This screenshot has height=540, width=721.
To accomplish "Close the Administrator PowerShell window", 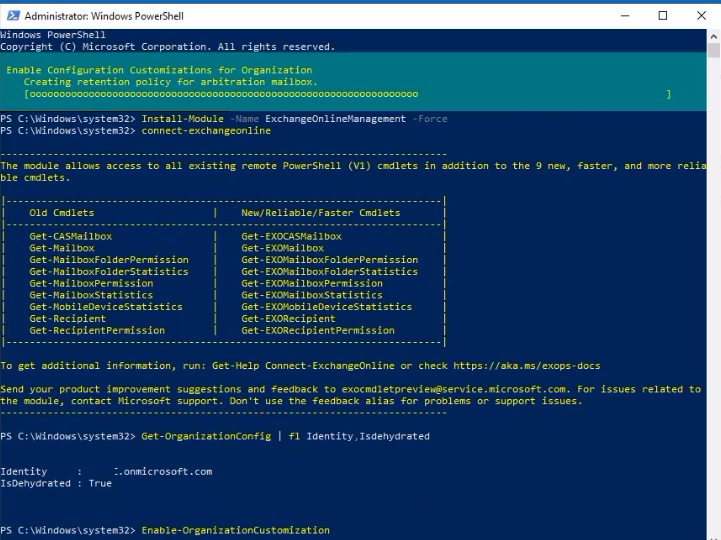I will click(x=701, y=16).
